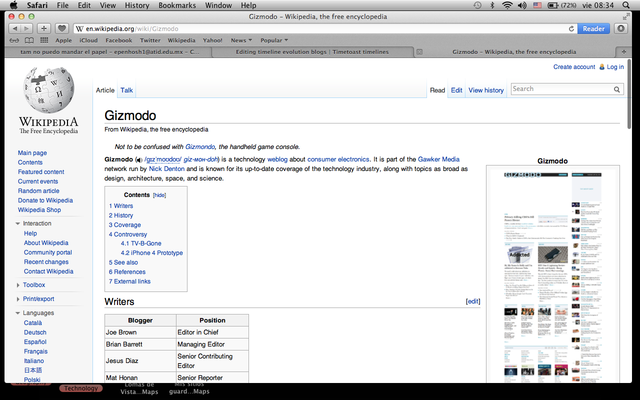Open the Reading List glasses icon

pyautogui.click(x=14, y=40)
